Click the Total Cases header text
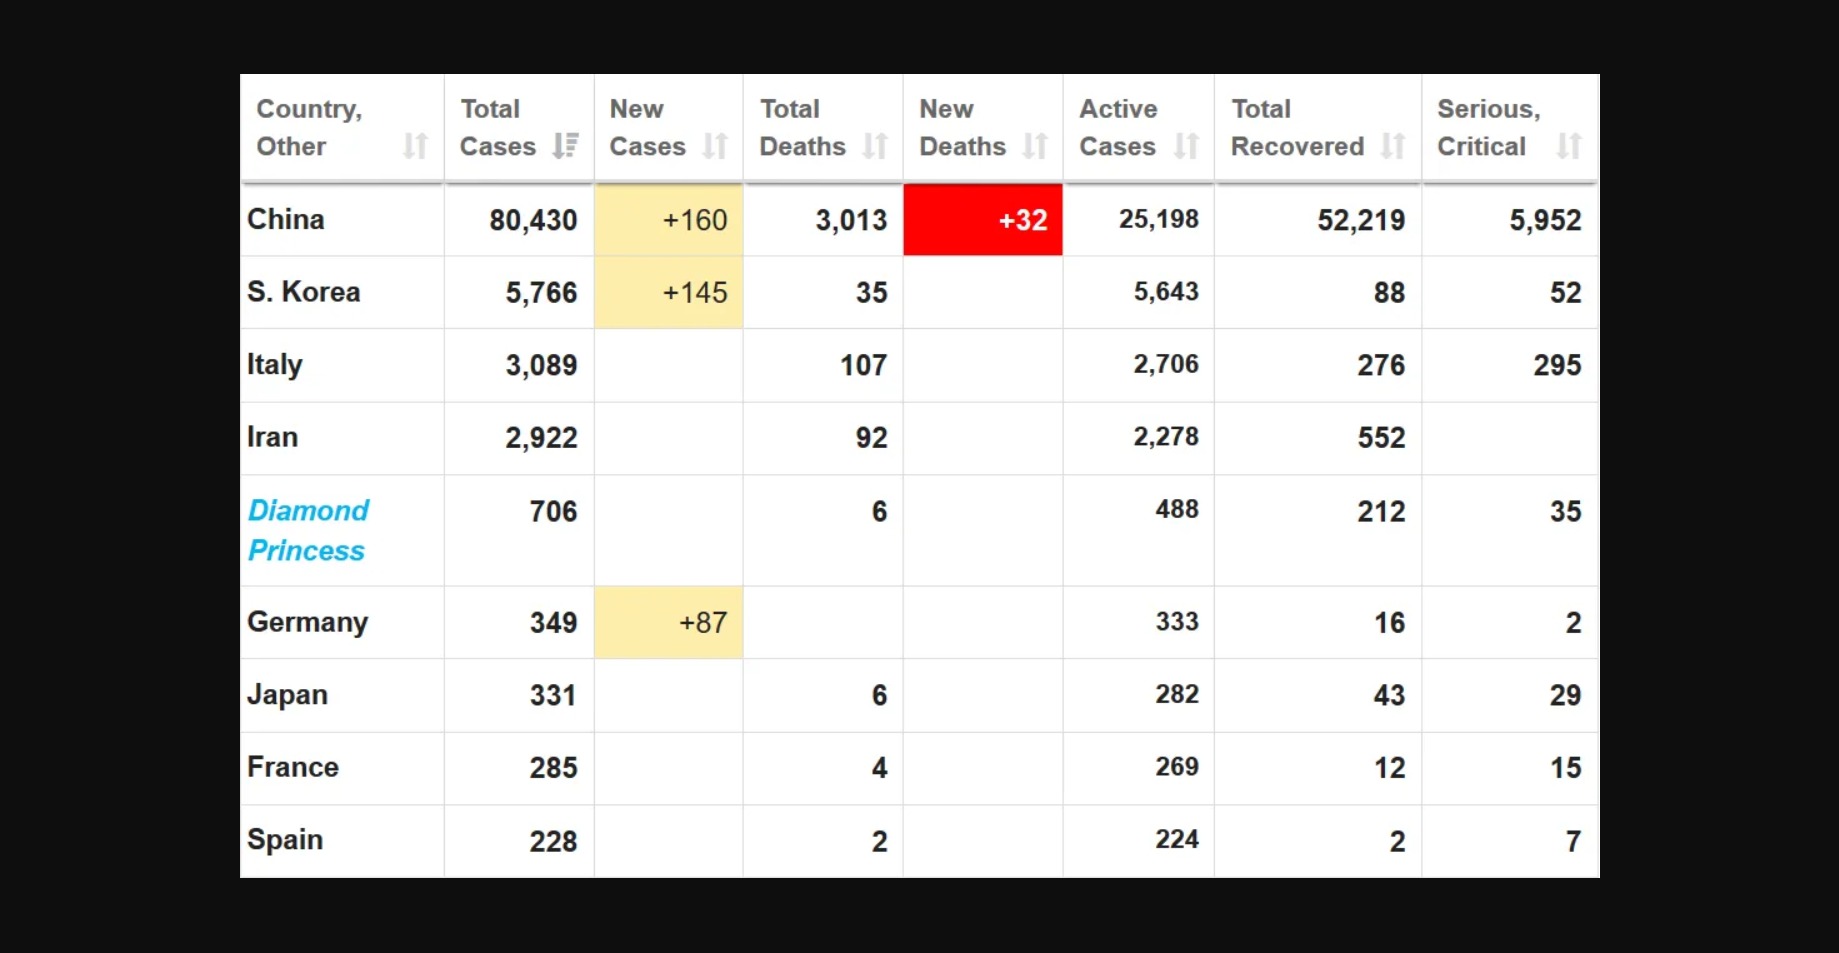1839x953 pixels. pos(497,128)
